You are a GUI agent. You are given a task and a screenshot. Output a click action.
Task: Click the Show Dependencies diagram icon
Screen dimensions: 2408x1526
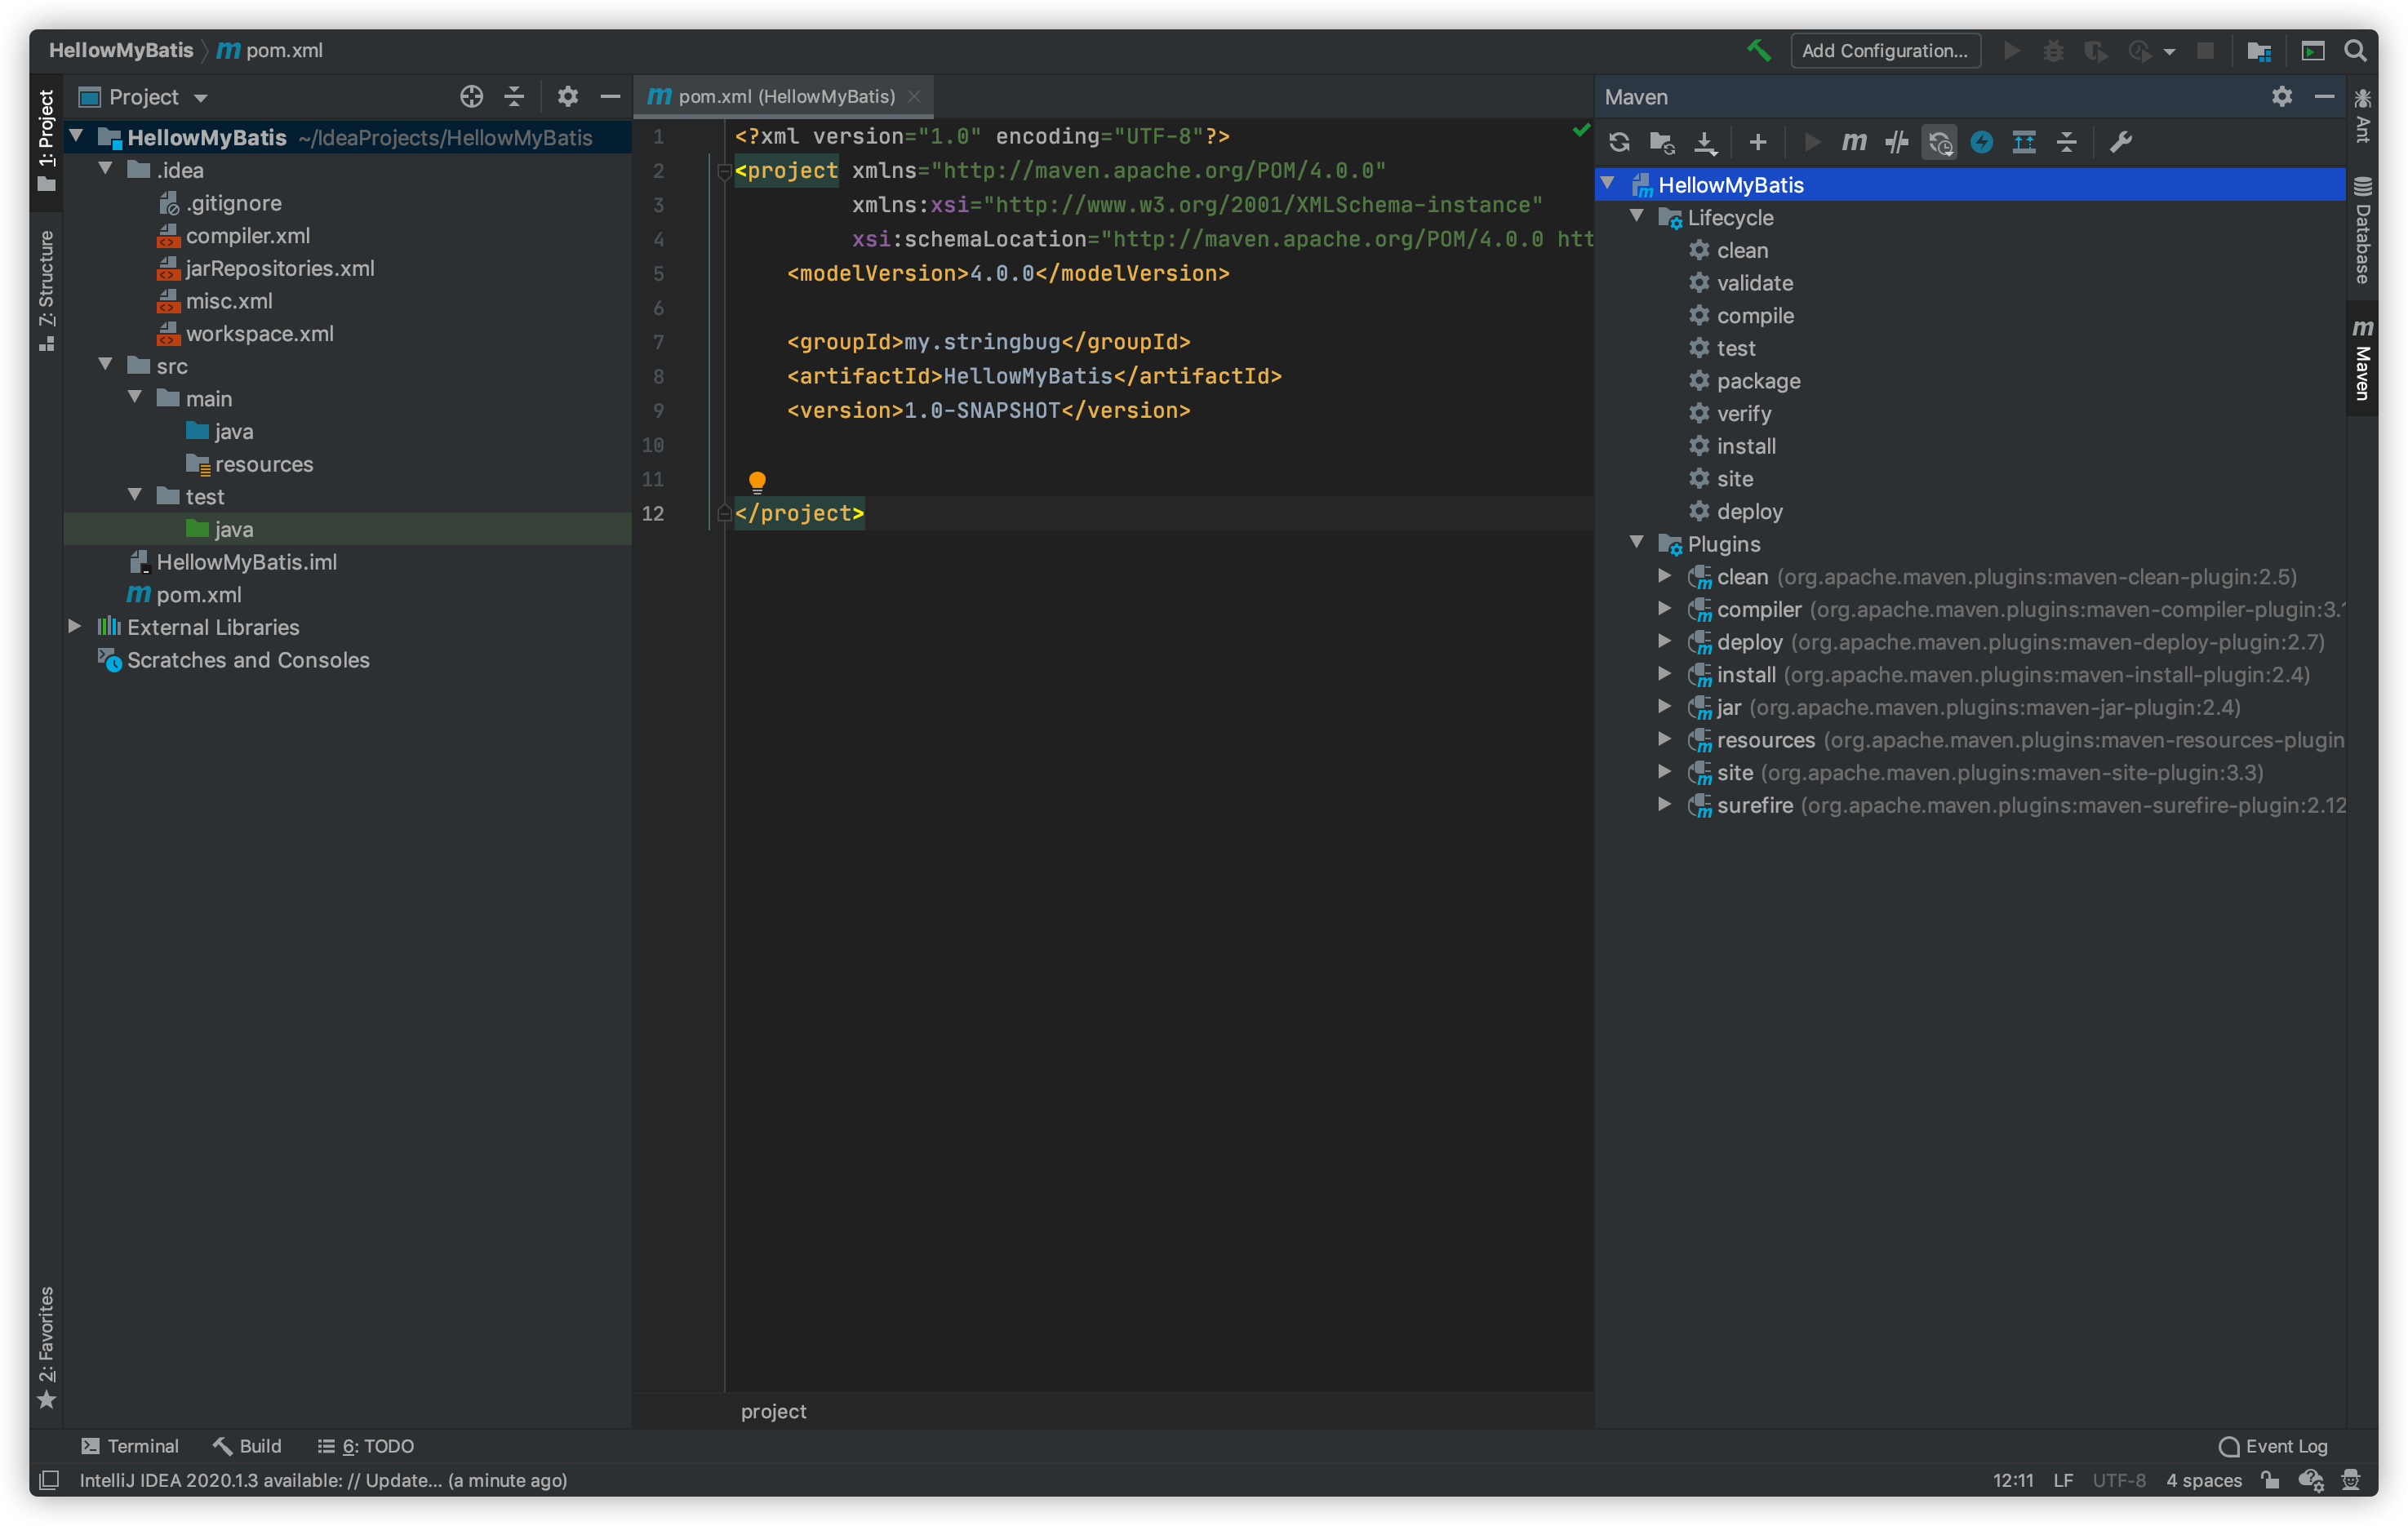2024,142
